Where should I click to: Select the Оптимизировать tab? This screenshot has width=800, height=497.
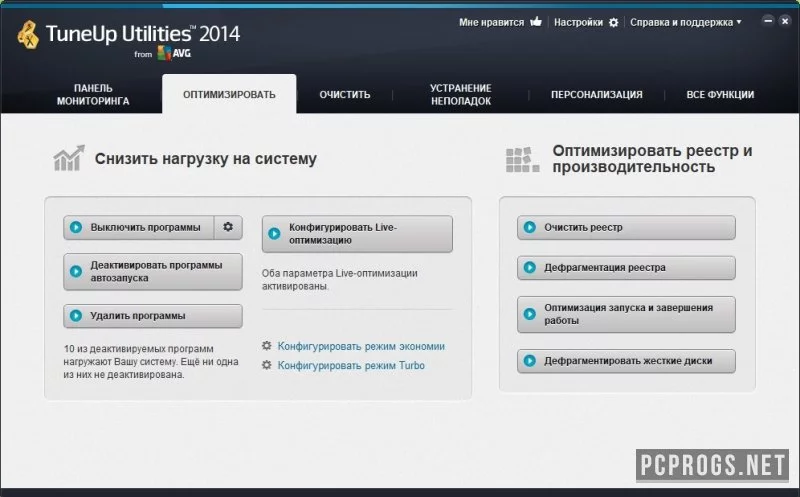pos(229,94)
